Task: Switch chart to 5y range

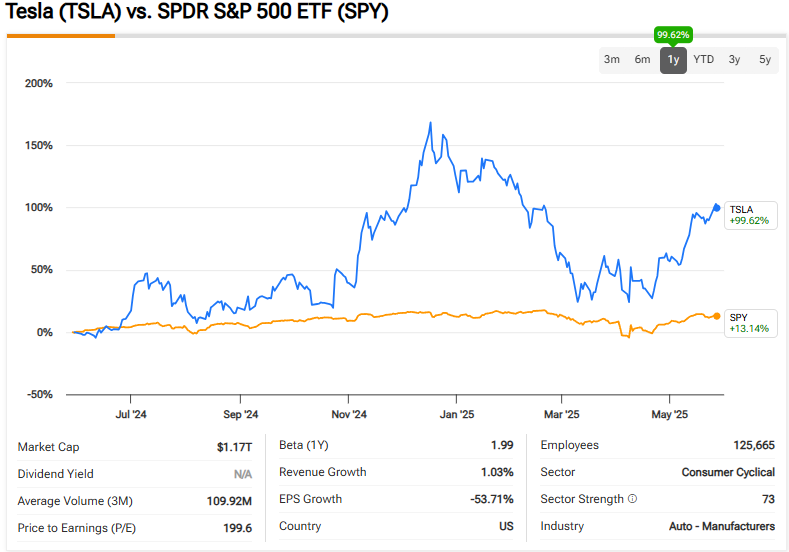Action: 765,59
